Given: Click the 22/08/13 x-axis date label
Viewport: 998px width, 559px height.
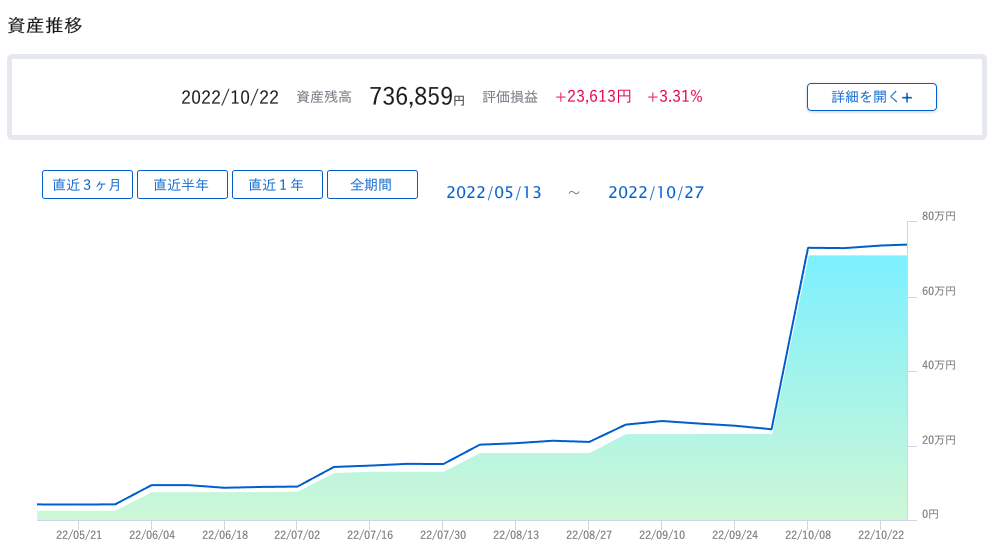Looking at the screenshot, I should [x=516, y=535].
